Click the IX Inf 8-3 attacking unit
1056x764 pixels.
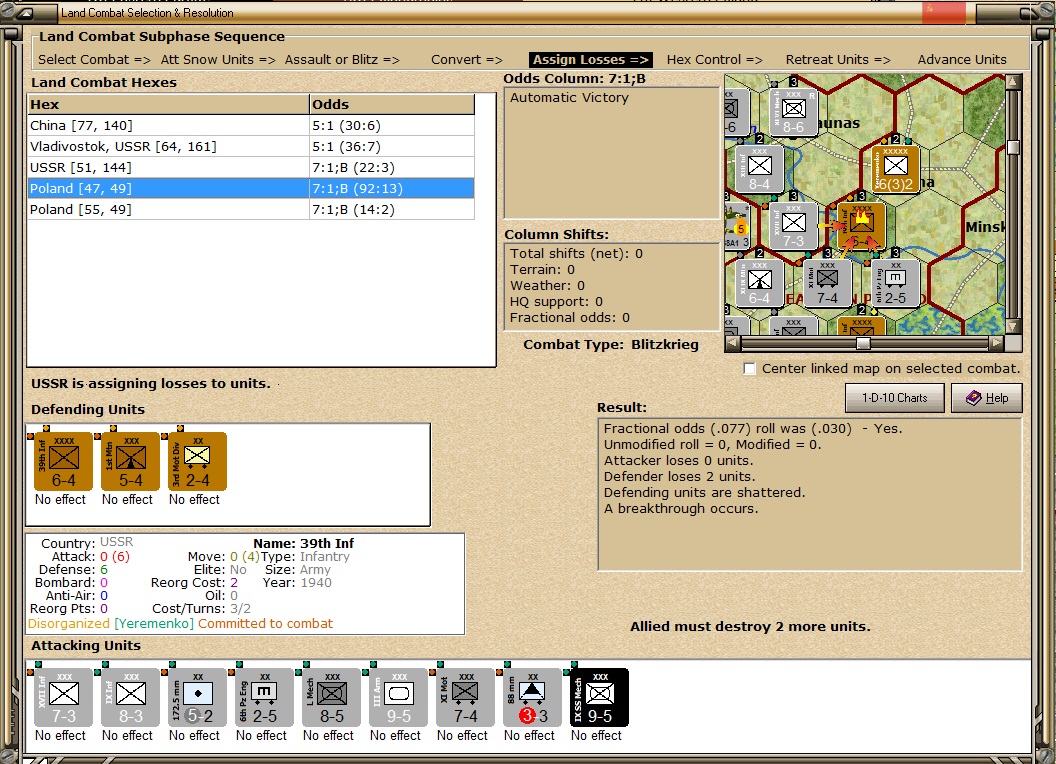click(x=130, y=697)
